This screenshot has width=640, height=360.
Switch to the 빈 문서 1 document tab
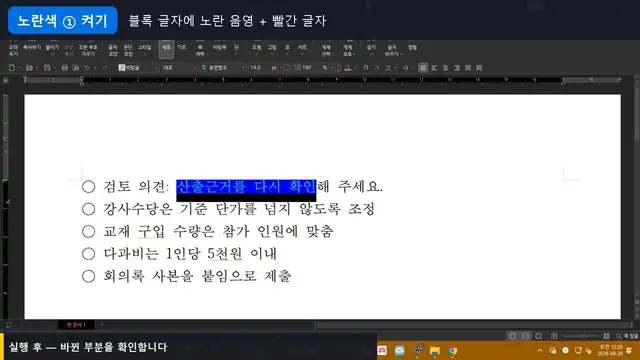(76, 325)
